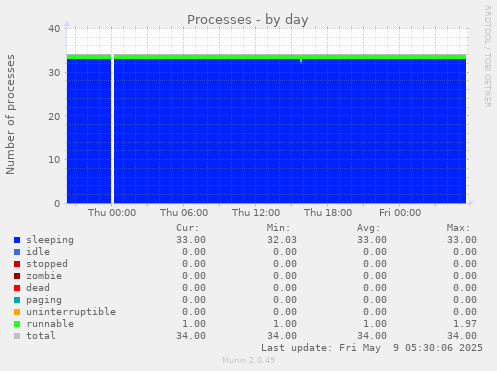Image resolution: width=497 pixels, height=371 pixels.
Task: Click the bright red dead swatch
Action: click(17, 288)
